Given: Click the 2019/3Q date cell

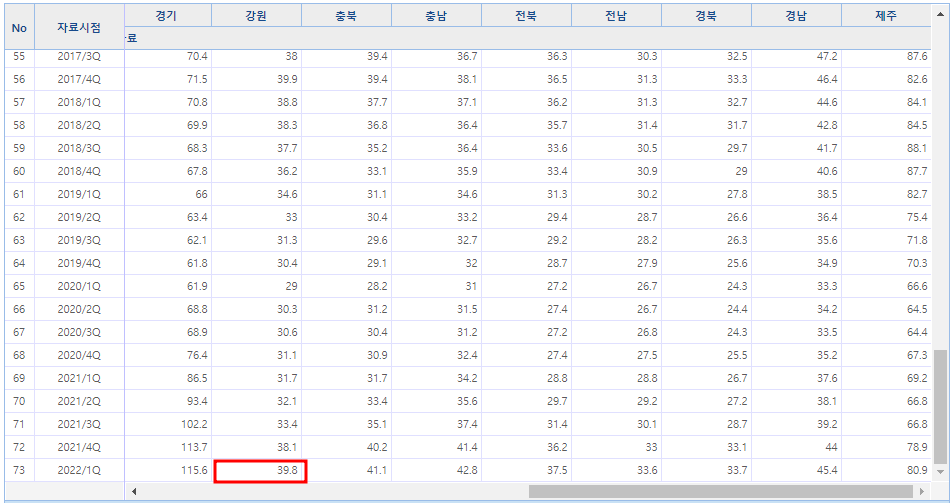Looking at the screenshot, I should pyautogui.click(x=79, y=241).
